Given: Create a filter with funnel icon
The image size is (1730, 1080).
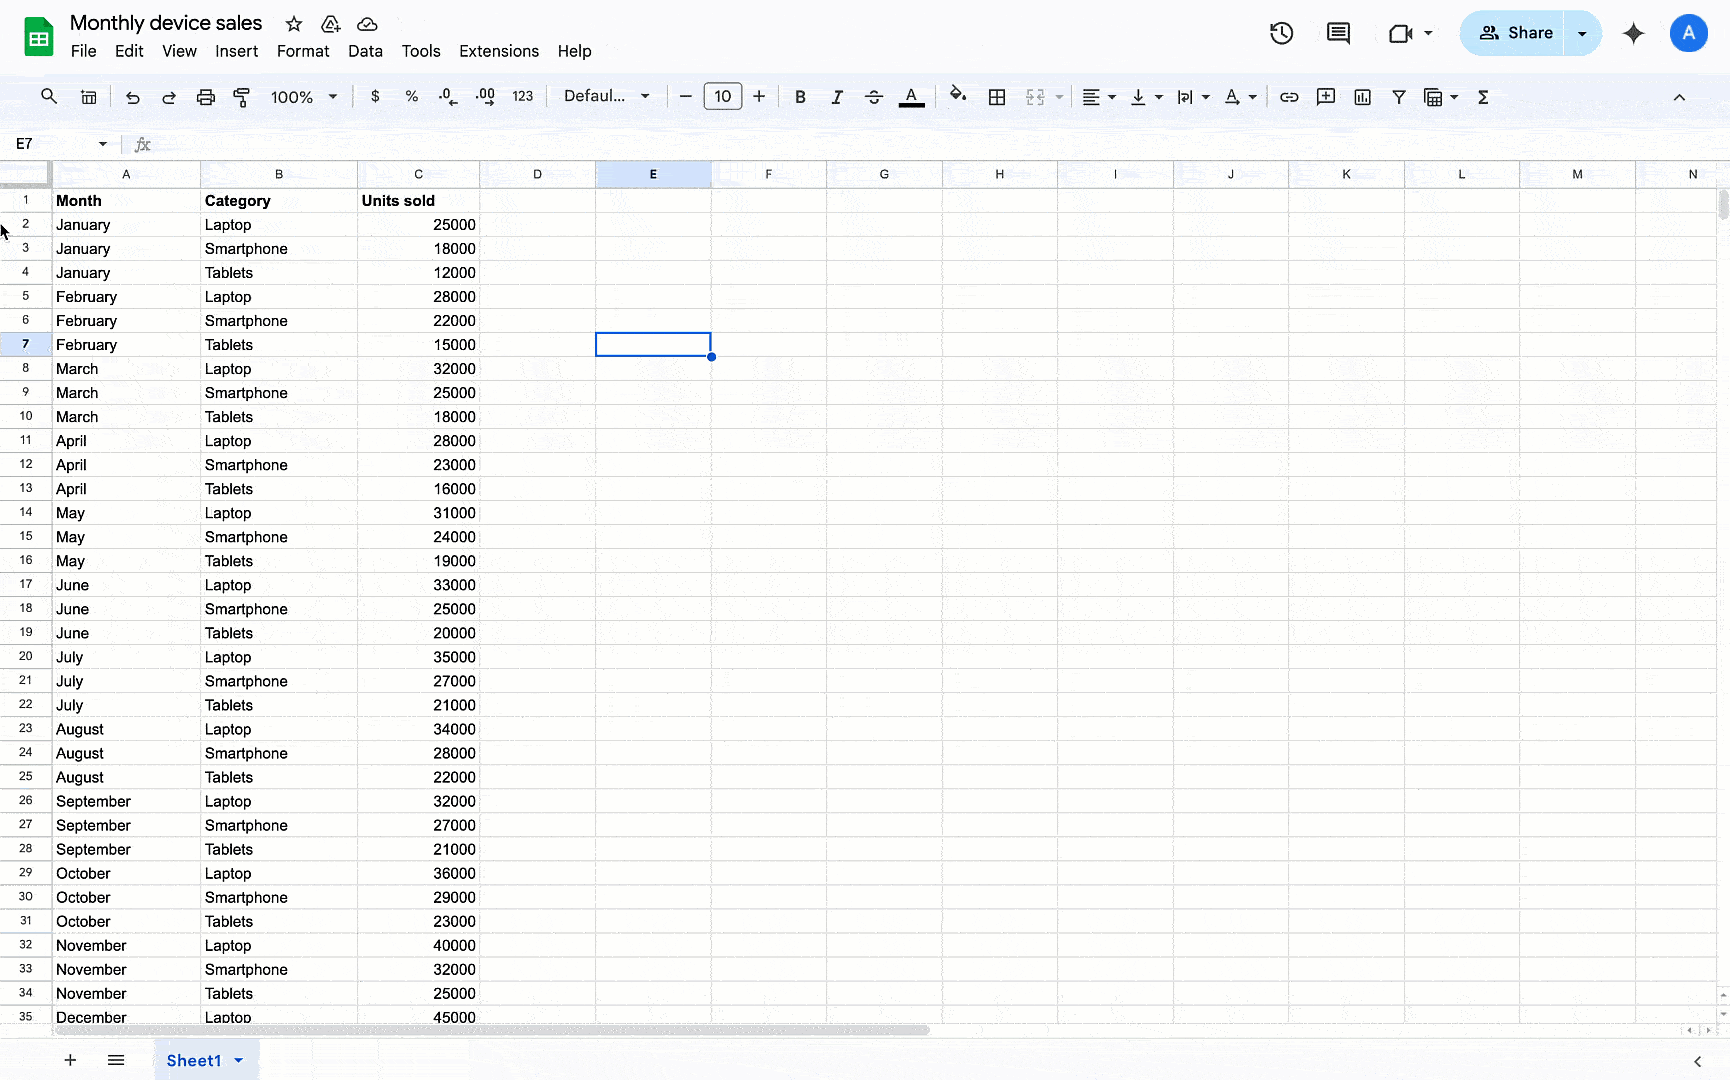Looking at the screenshot, I should (x=1399, y=97).
